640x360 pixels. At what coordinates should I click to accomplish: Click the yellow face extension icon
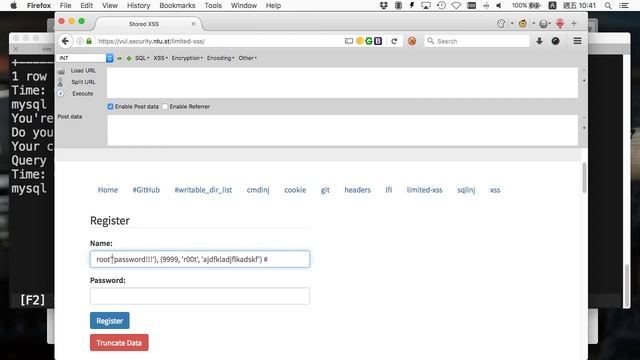[522, 24]
